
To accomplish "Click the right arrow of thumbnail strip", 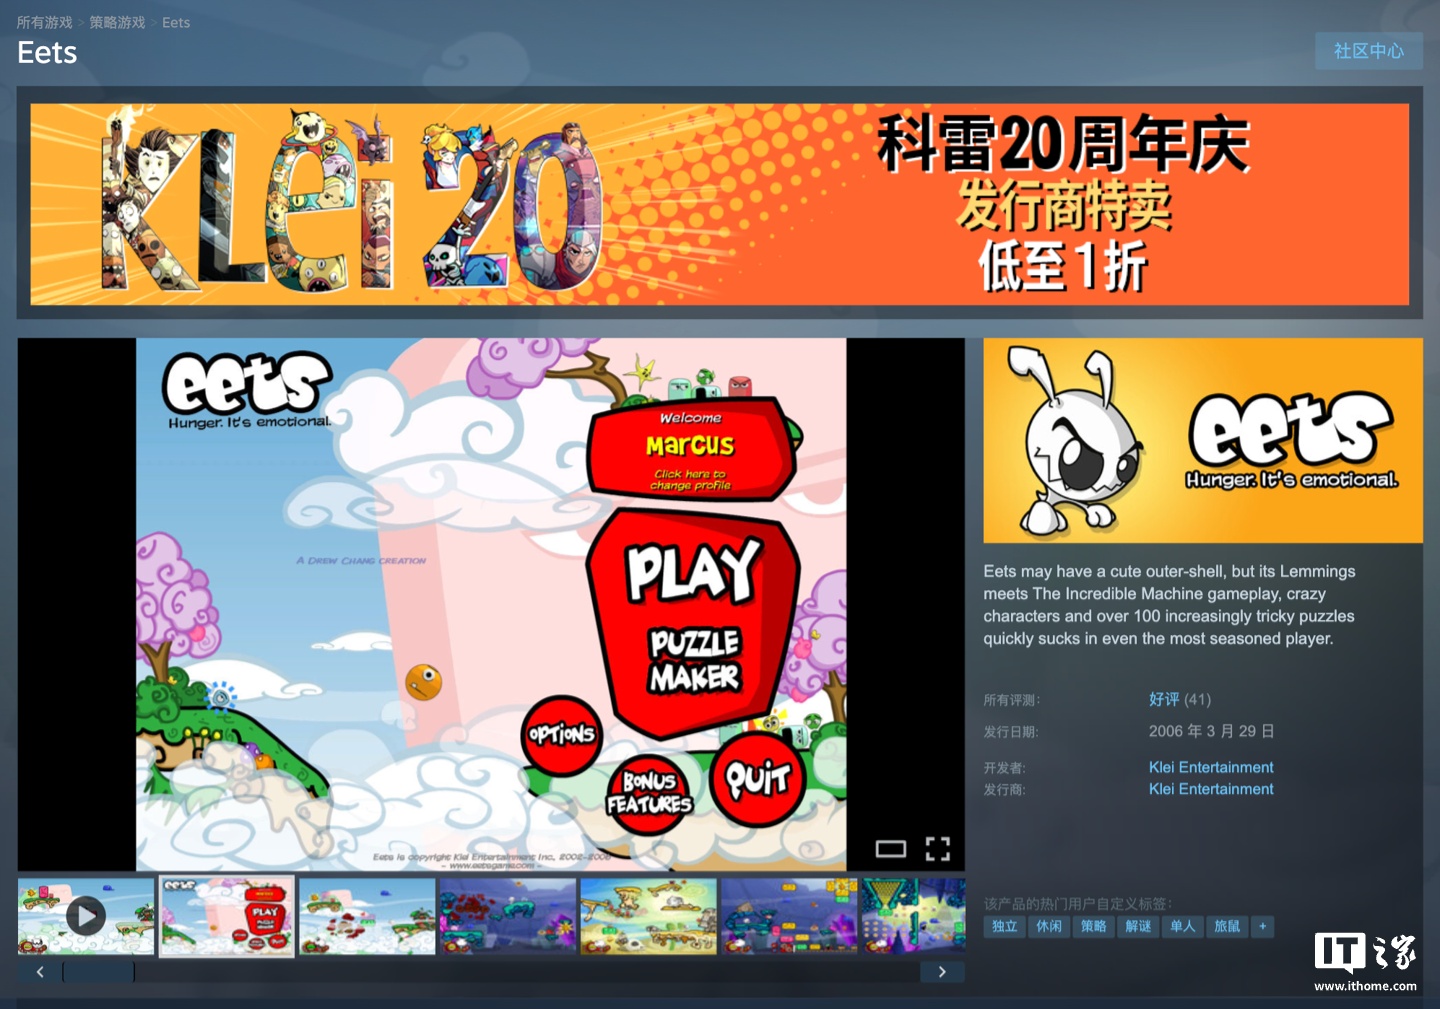I will tap(942, 972).
